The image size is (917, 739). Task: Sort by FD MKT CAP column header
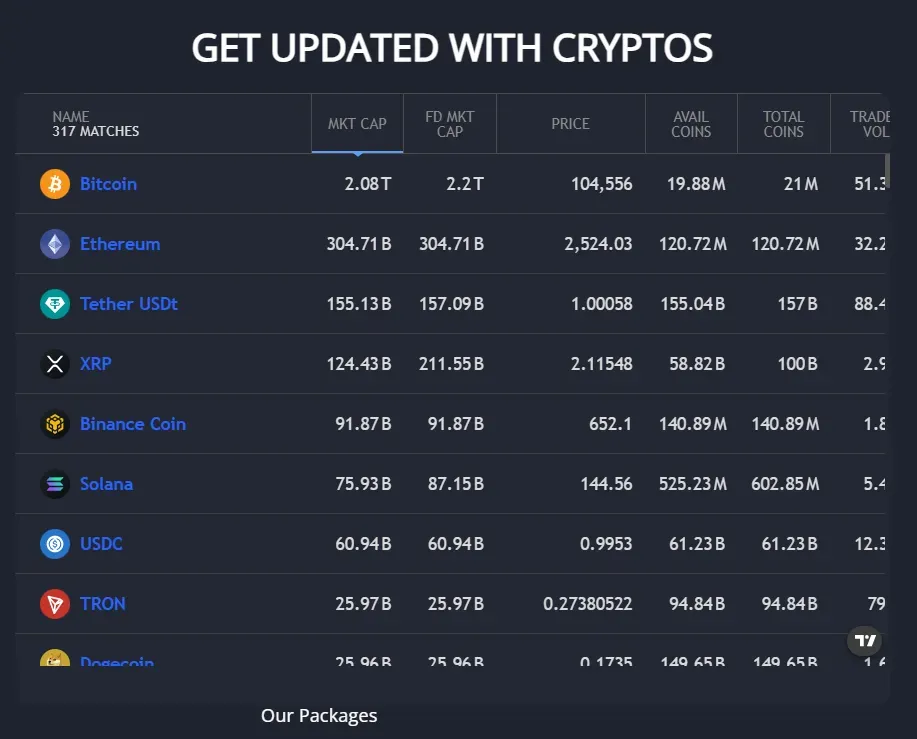tap(450, 124)
